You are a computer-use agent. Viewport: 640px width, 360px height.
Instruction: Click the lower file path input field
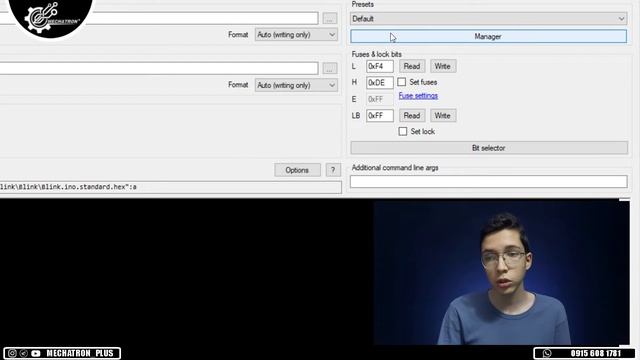coord(159,68)
